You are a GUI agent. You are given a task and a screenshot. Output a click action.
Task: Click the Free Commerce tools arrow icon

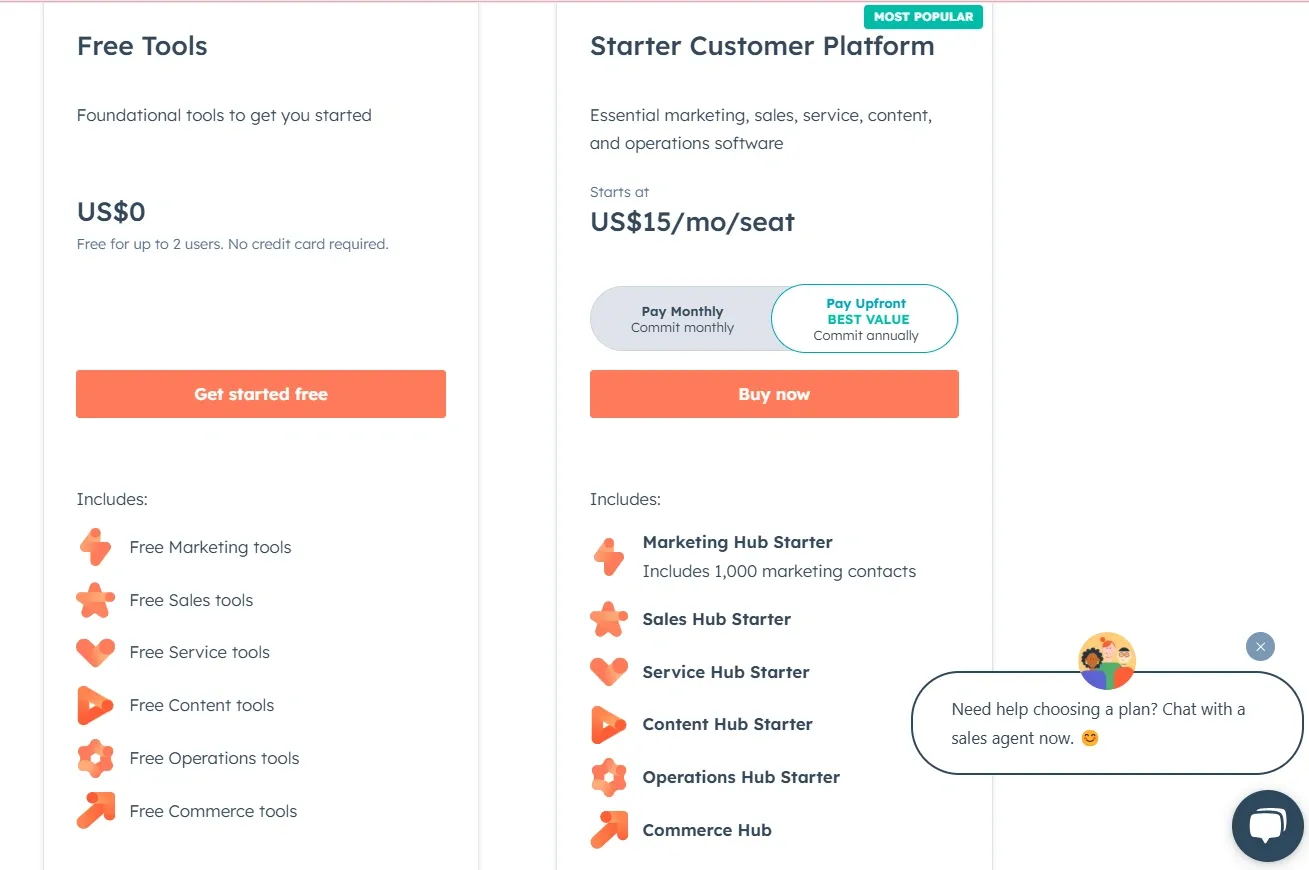(95, 811)
